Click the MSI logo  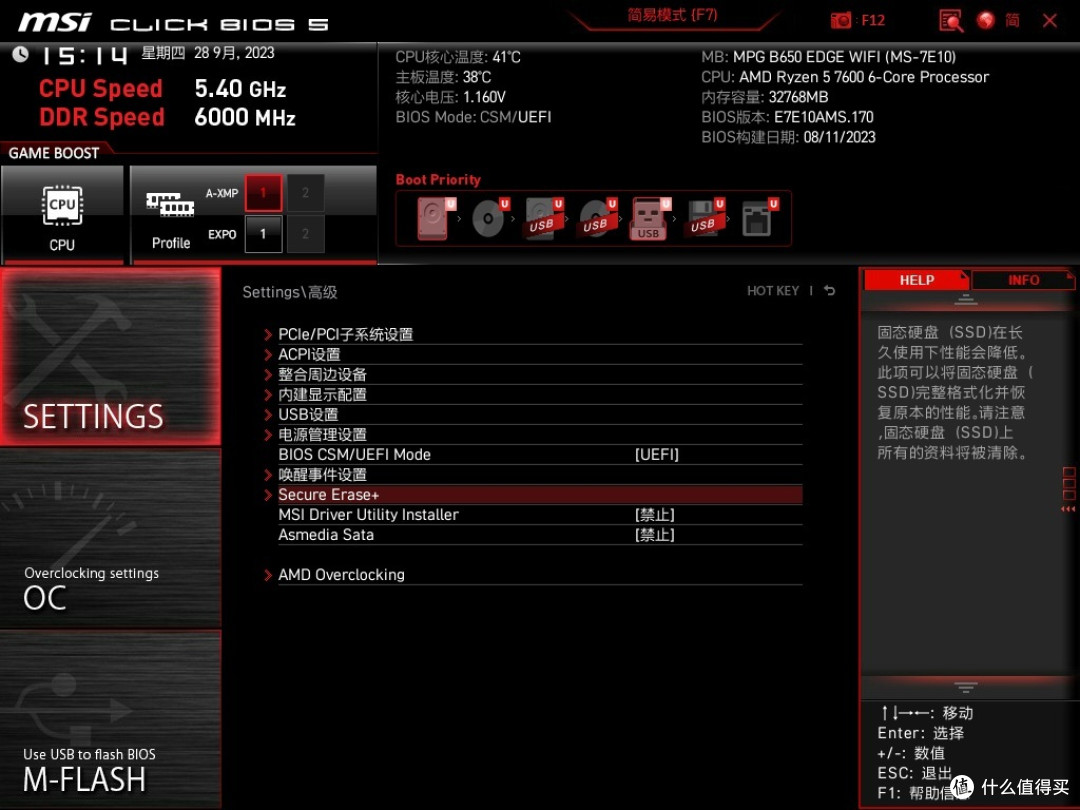[x=54, y=23]
